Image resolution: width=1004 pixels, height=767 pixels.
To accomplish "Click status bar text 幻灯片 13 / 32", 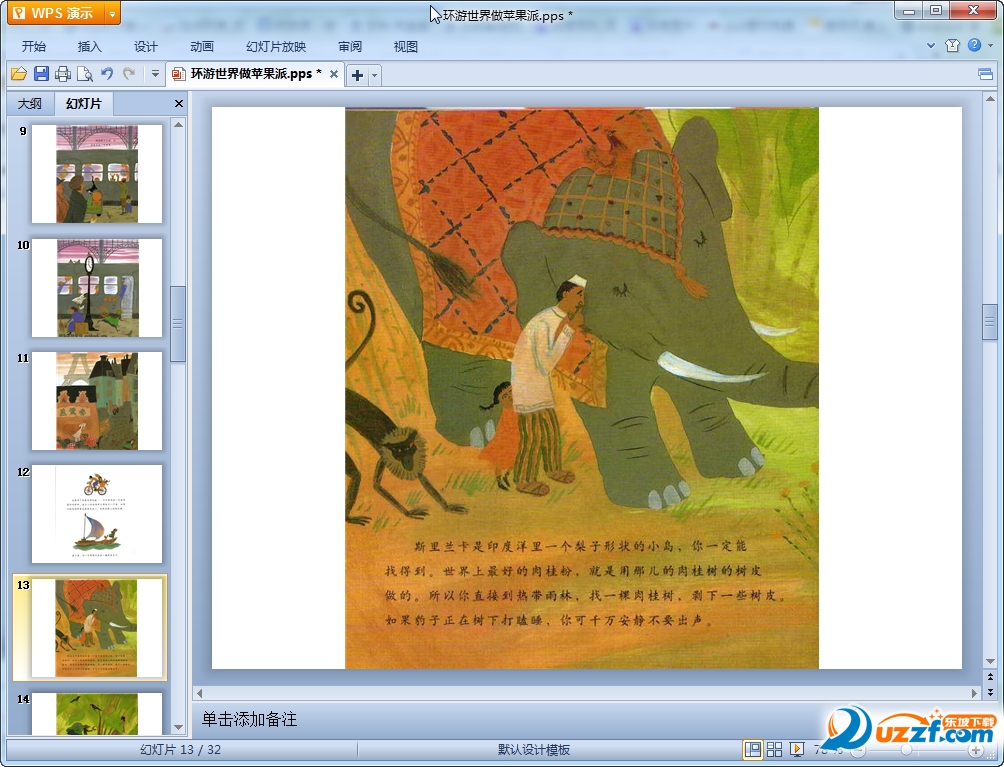I will click(x=181, y=750).
